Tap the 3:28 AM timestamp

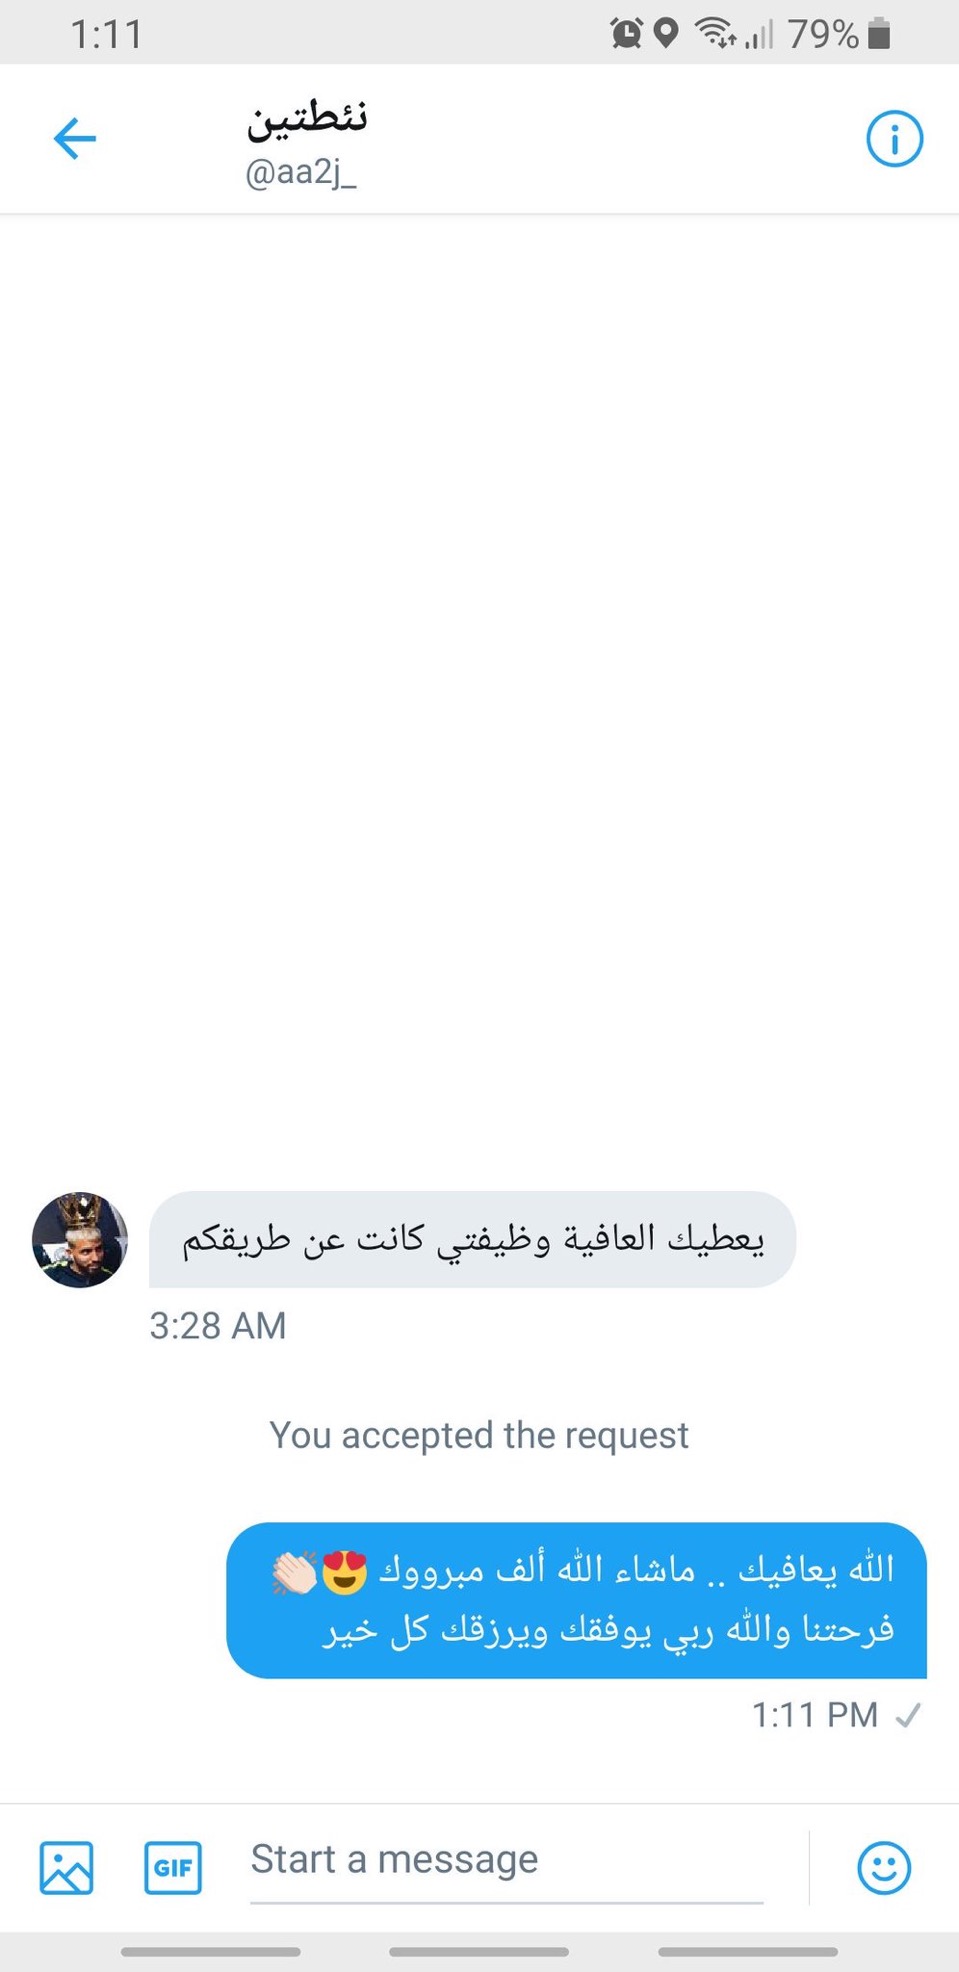[218, 1325]
